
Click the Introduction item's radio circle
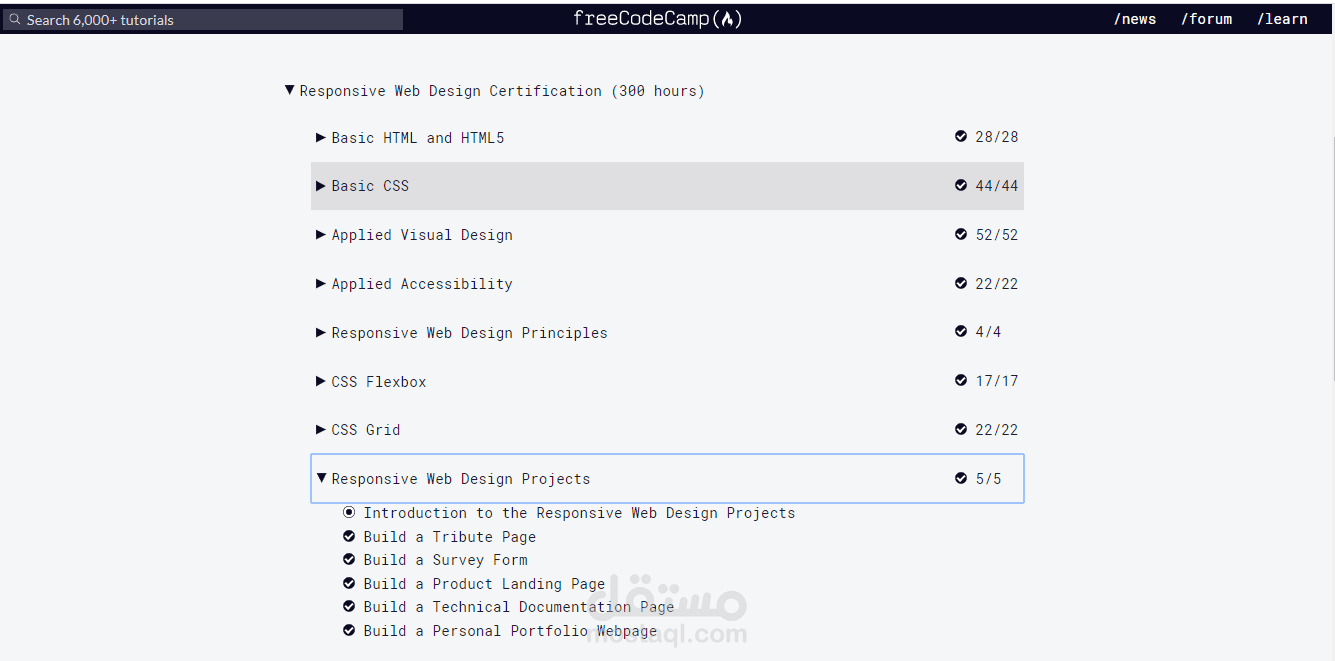[x=349, y=513]
